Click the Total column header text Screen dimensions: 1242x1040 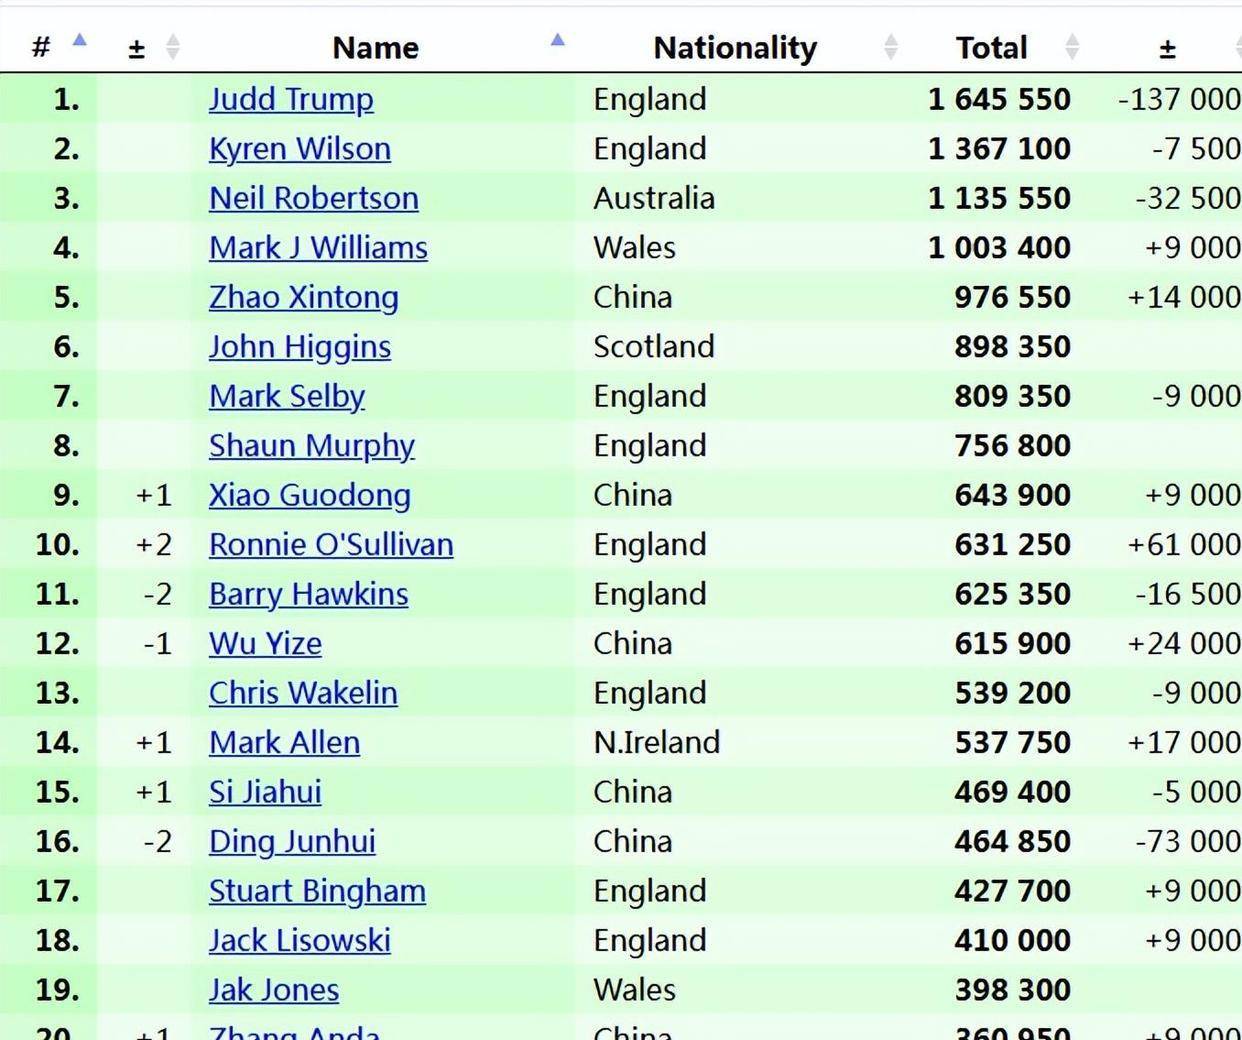[991, 47]
